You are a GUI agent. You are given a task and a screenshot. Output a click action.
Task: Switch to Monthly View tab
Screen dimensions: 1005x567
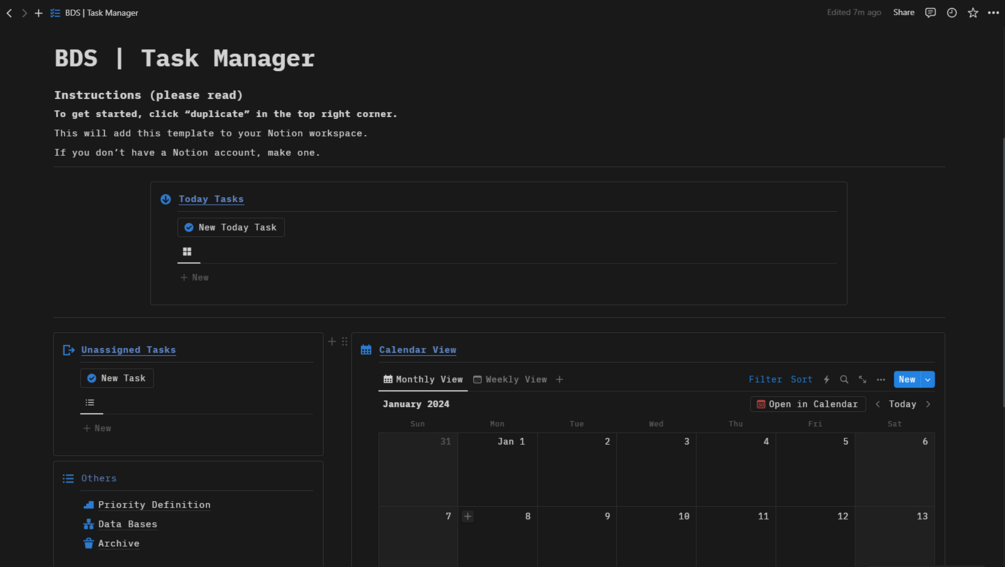pos(423,379)
